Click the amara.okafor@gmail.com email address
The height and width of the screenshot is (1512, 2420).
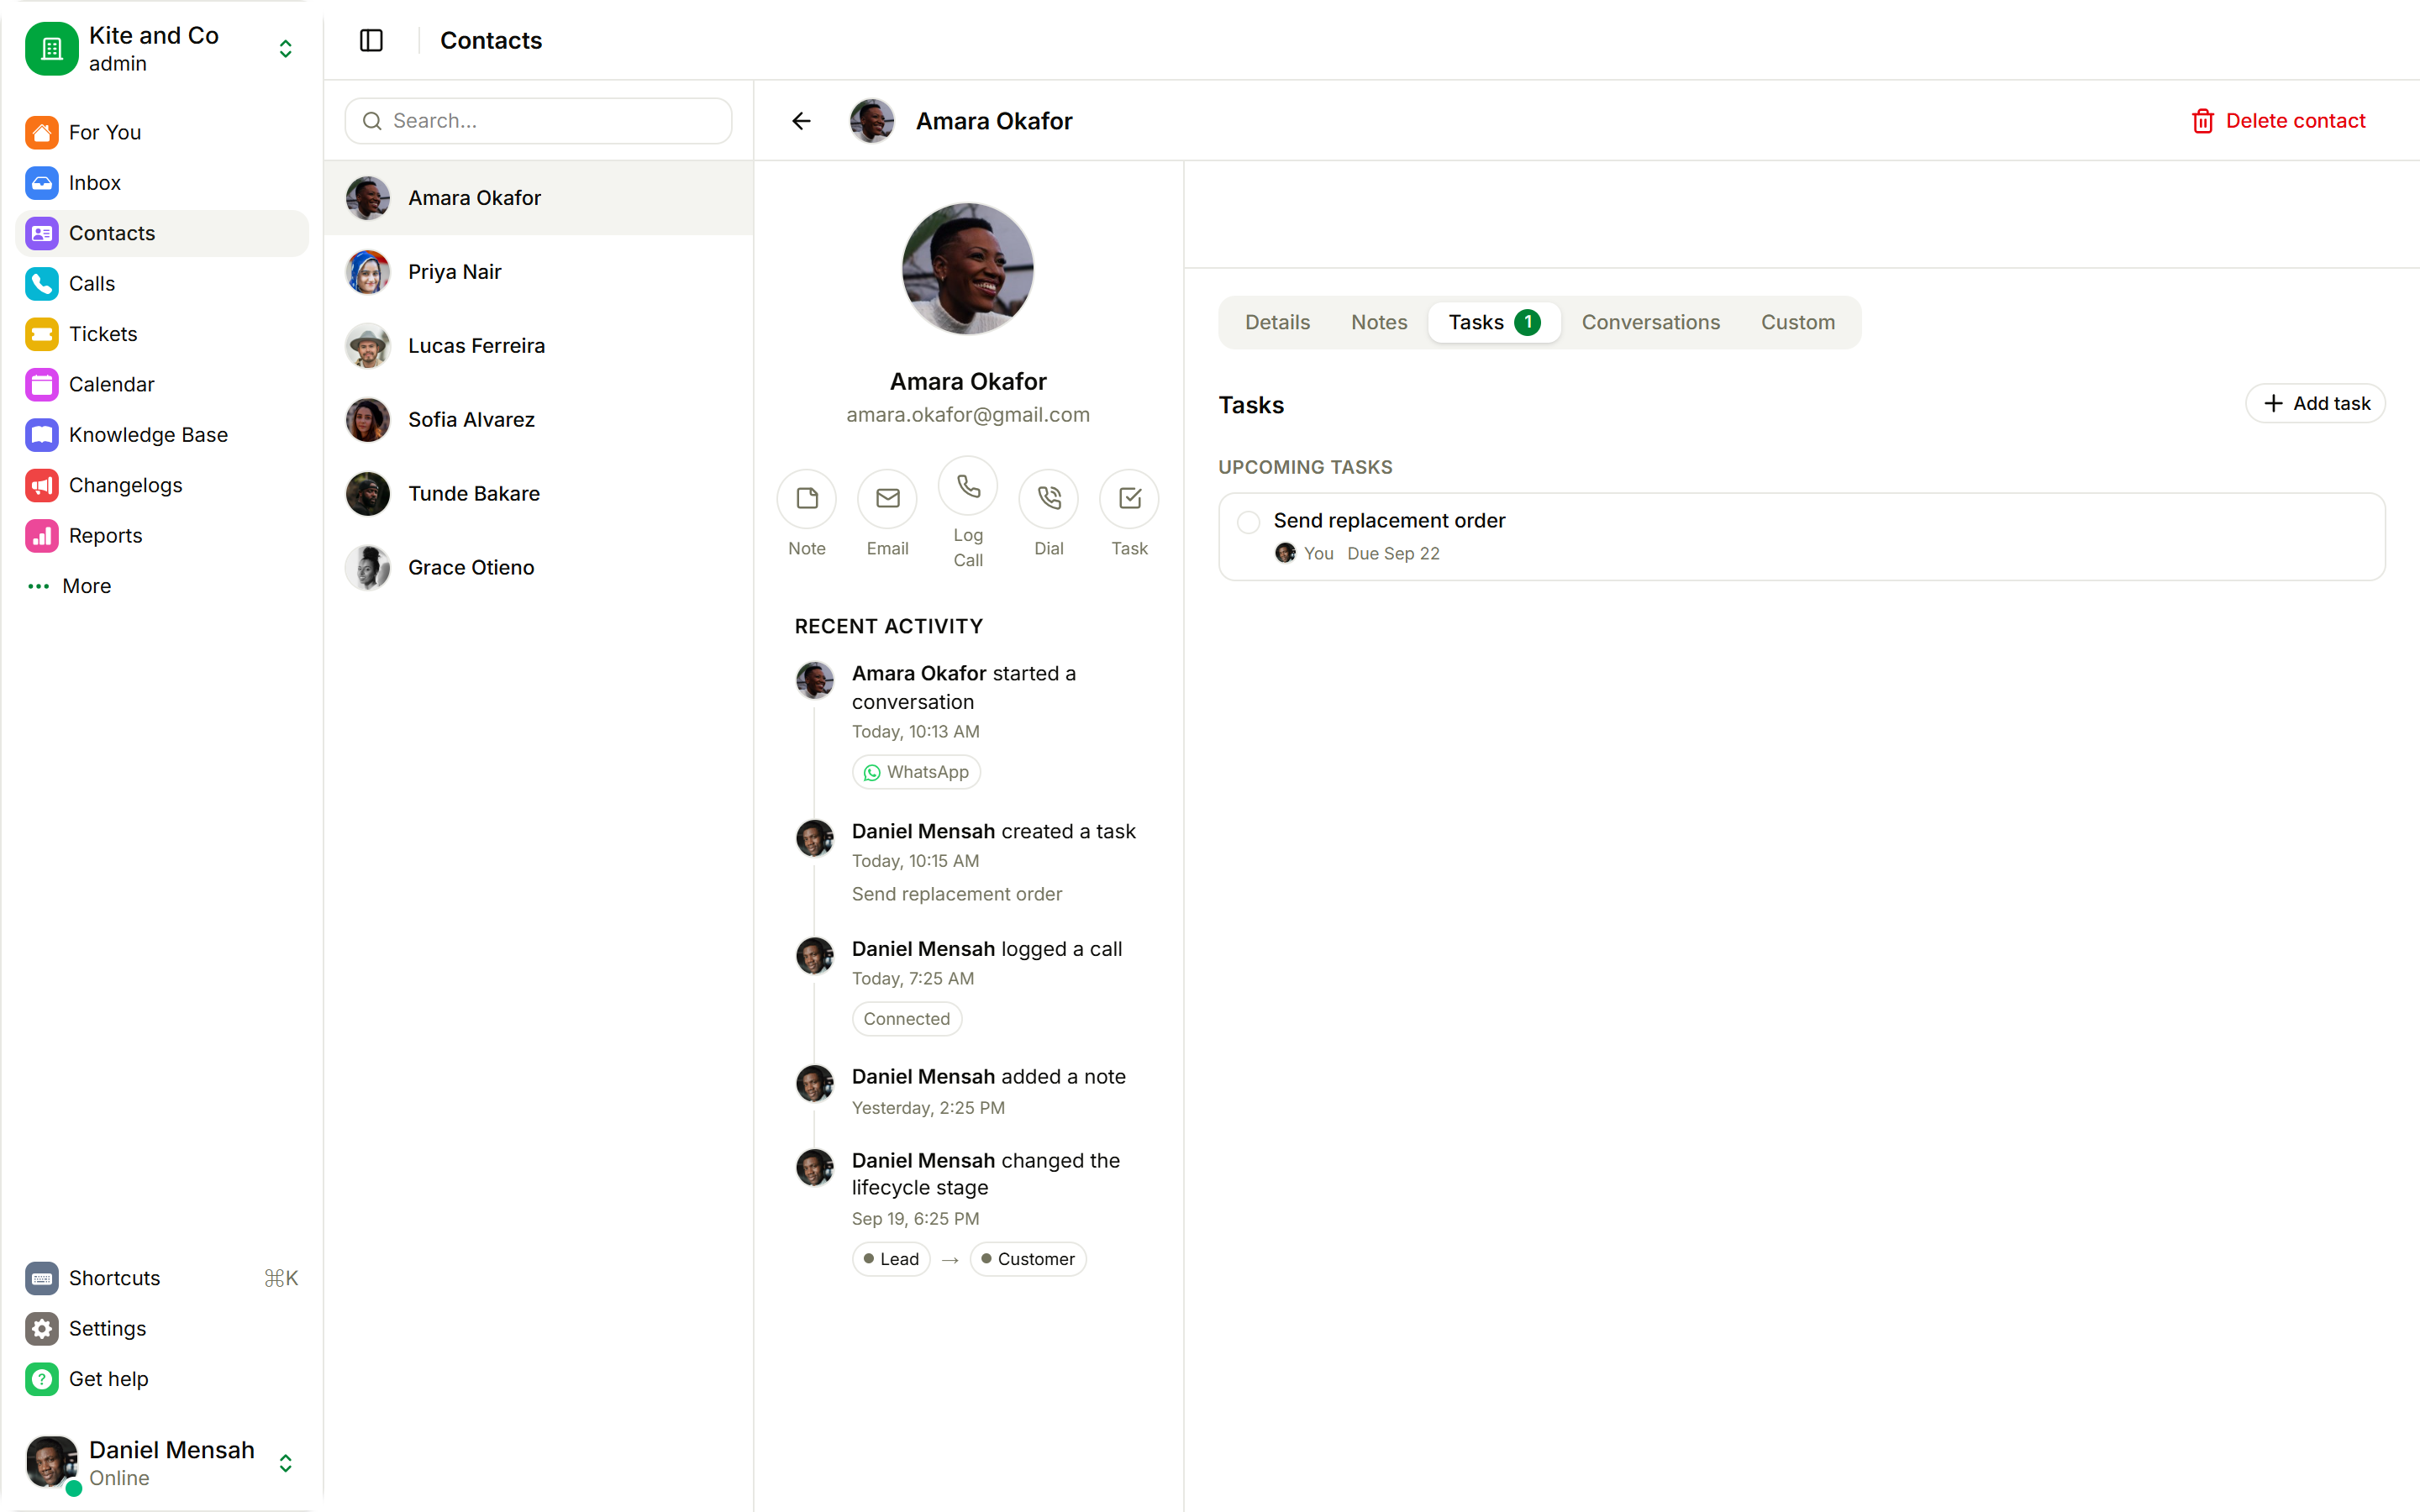click(968, 415)
